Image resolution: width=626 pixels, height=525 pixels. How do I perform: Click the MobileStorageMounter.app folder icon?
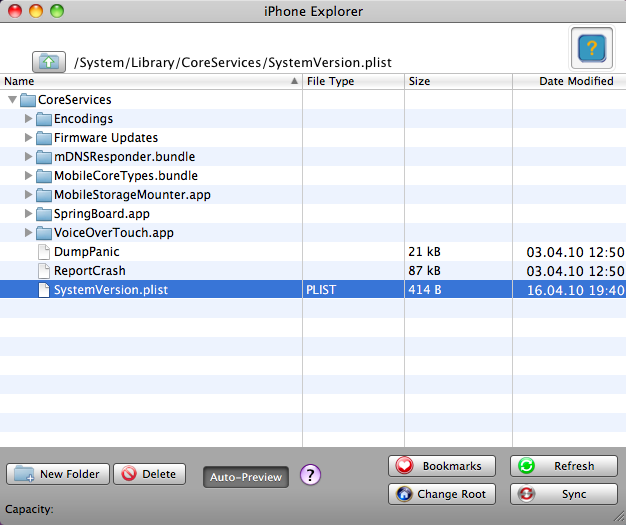click(44, 195)
